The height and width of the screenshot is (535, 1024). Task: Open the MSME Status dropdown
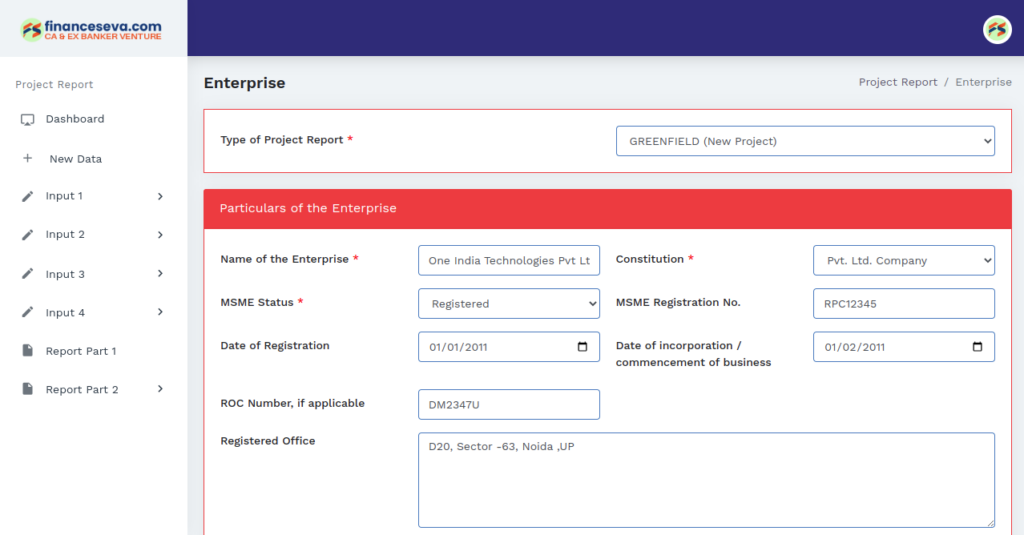(509, 304)
